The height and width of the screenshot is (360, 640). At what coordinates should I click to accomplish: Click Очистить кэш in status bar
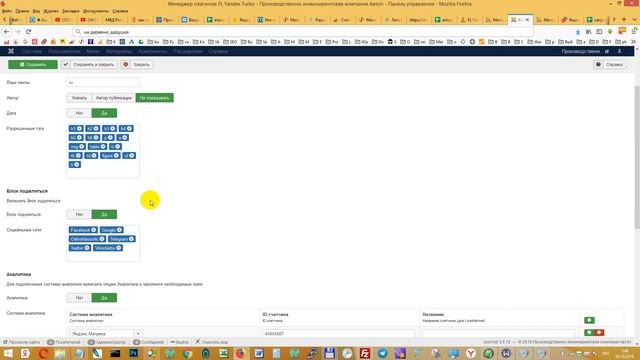pyautogui.click(x=211, y=342)
